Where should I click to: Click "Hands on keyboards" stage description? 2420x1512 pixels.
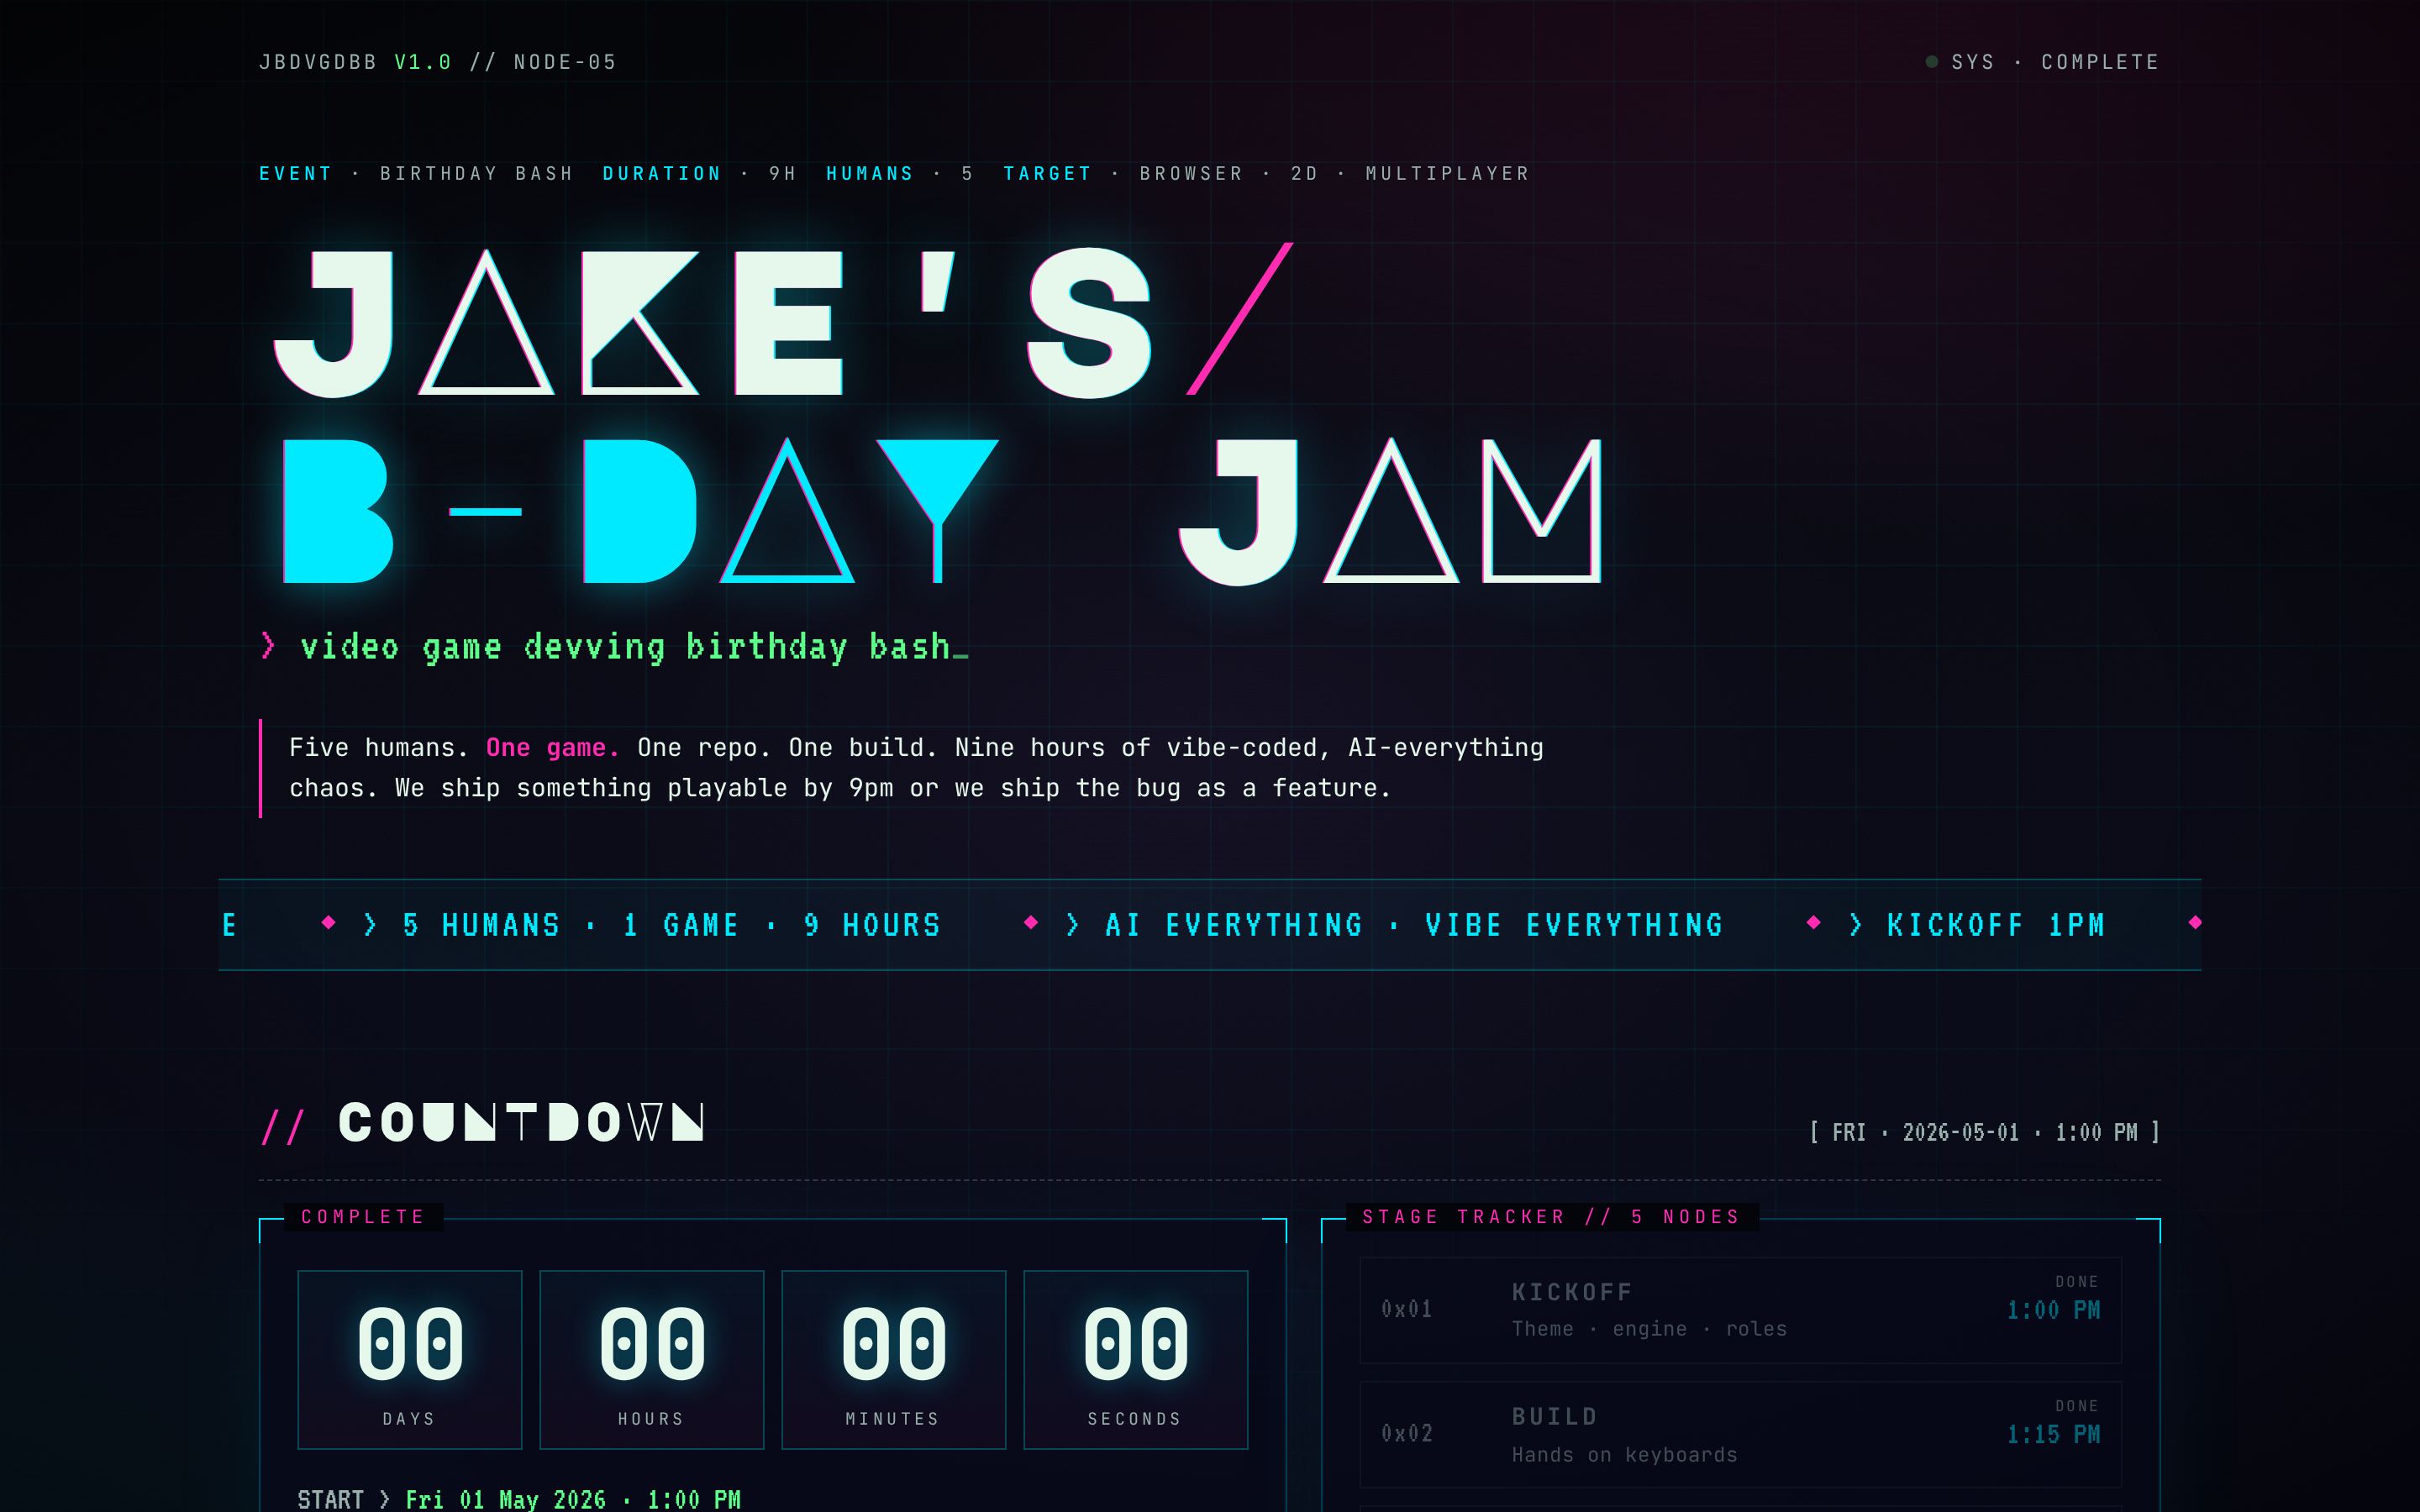[x=1624, y=1455]
